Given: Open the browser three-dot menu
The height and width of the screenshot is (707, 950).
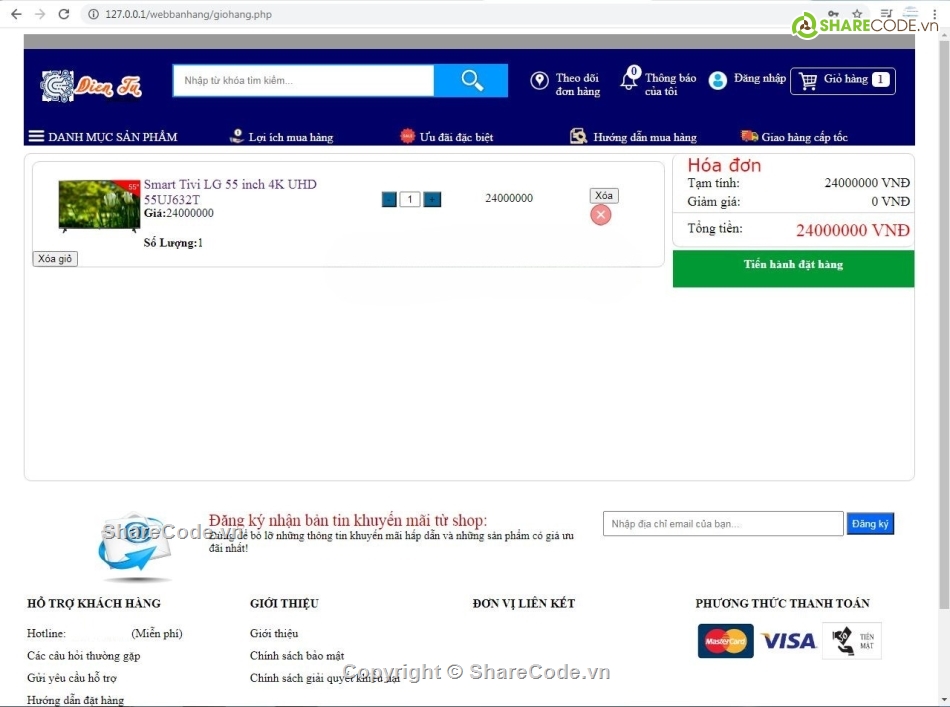Looking at the screenshot, I should click(935, 13).
